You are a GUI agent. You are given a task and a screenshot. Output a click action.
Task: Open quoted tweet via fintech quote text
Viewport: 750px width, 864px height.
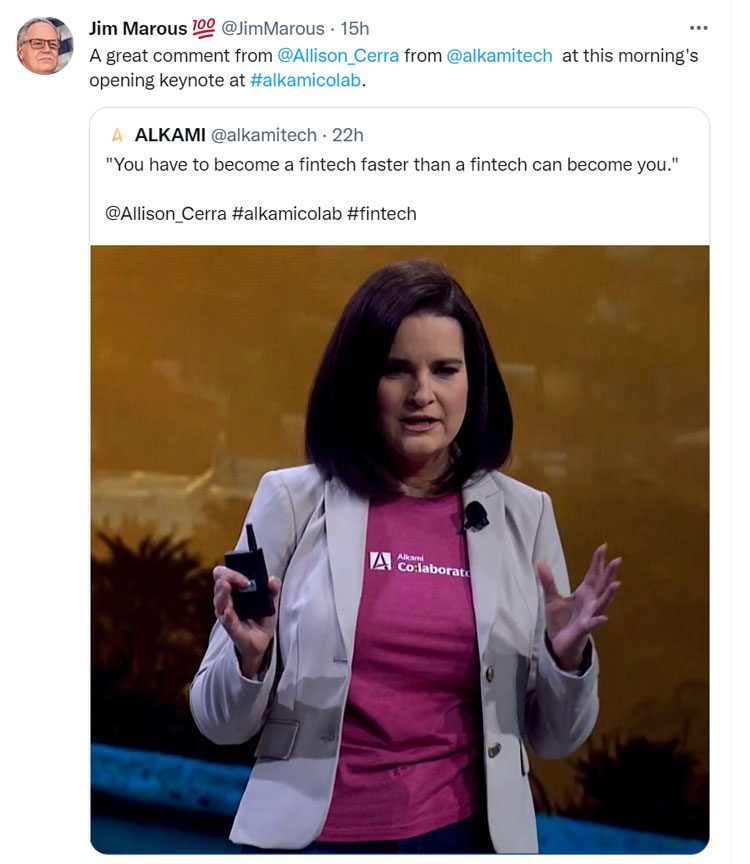(392, 165)
